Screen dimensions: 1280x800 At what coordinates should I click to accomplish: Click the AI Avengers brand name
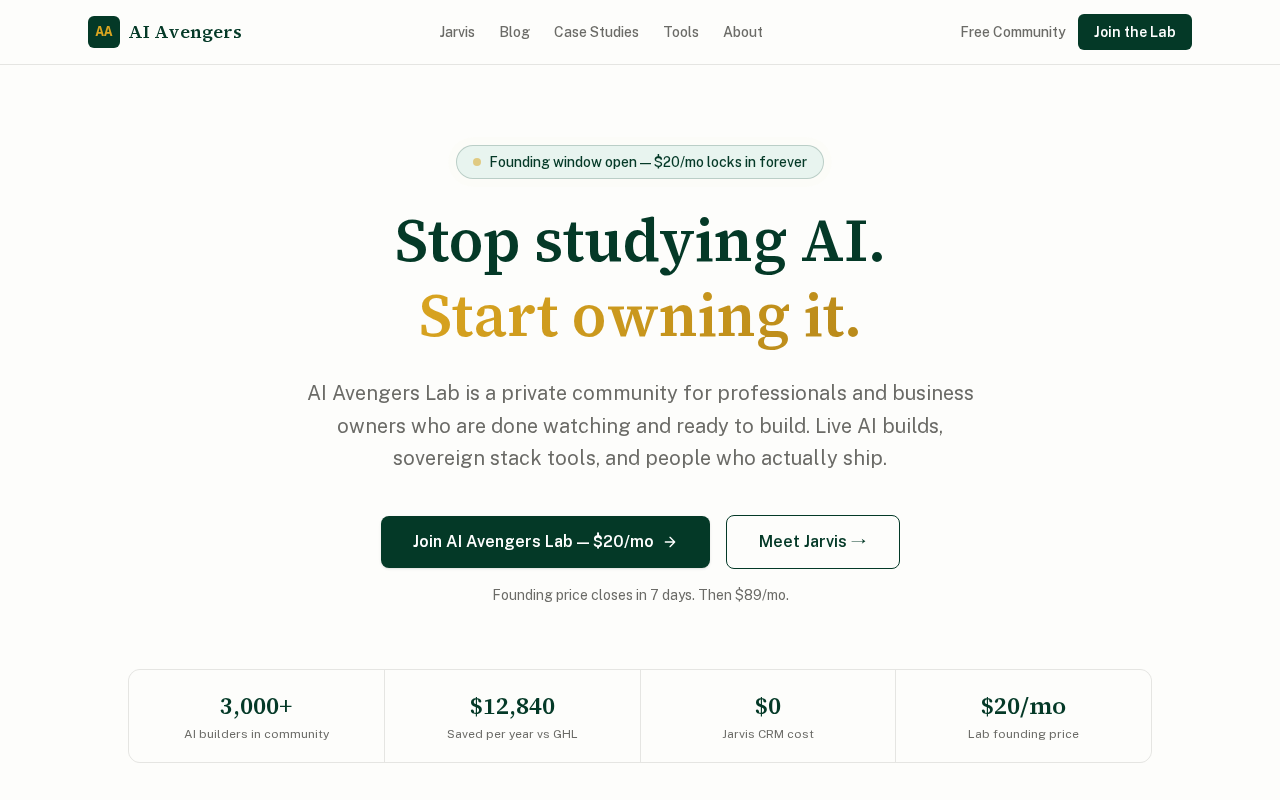pos(185,32)
